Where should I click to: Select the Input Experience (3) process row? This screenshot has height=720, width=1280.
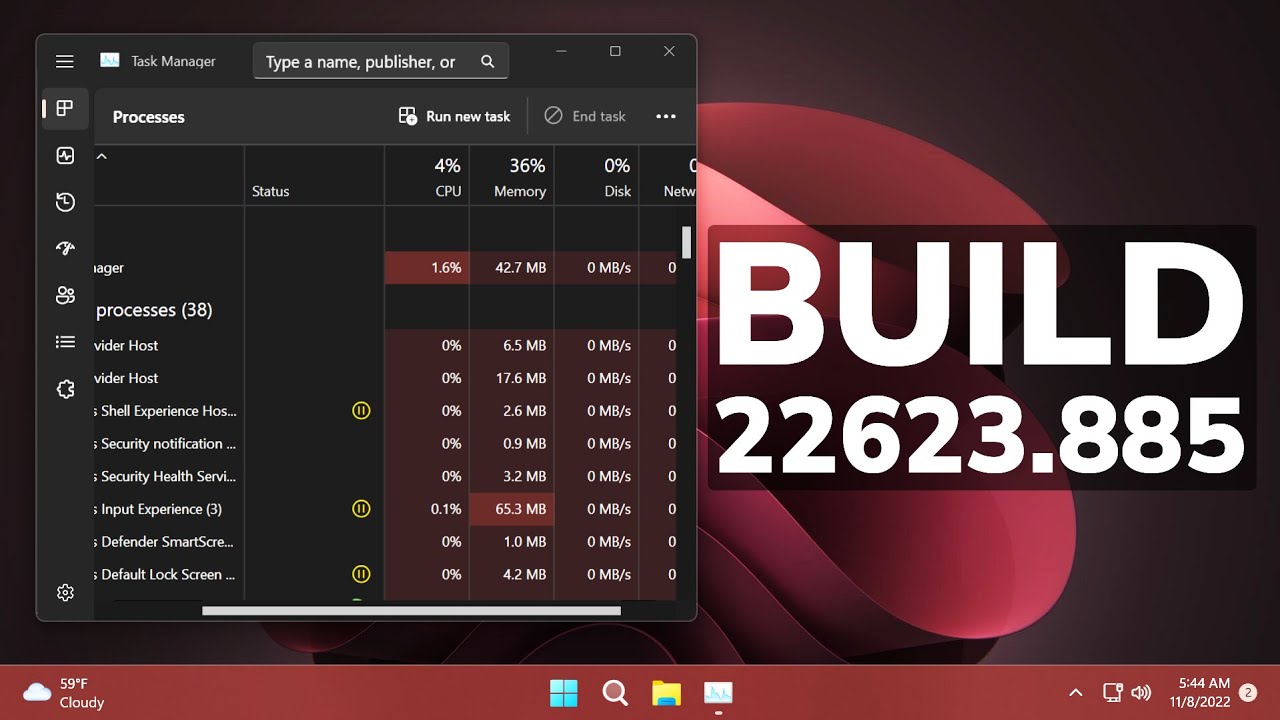[x=386, y=509]
